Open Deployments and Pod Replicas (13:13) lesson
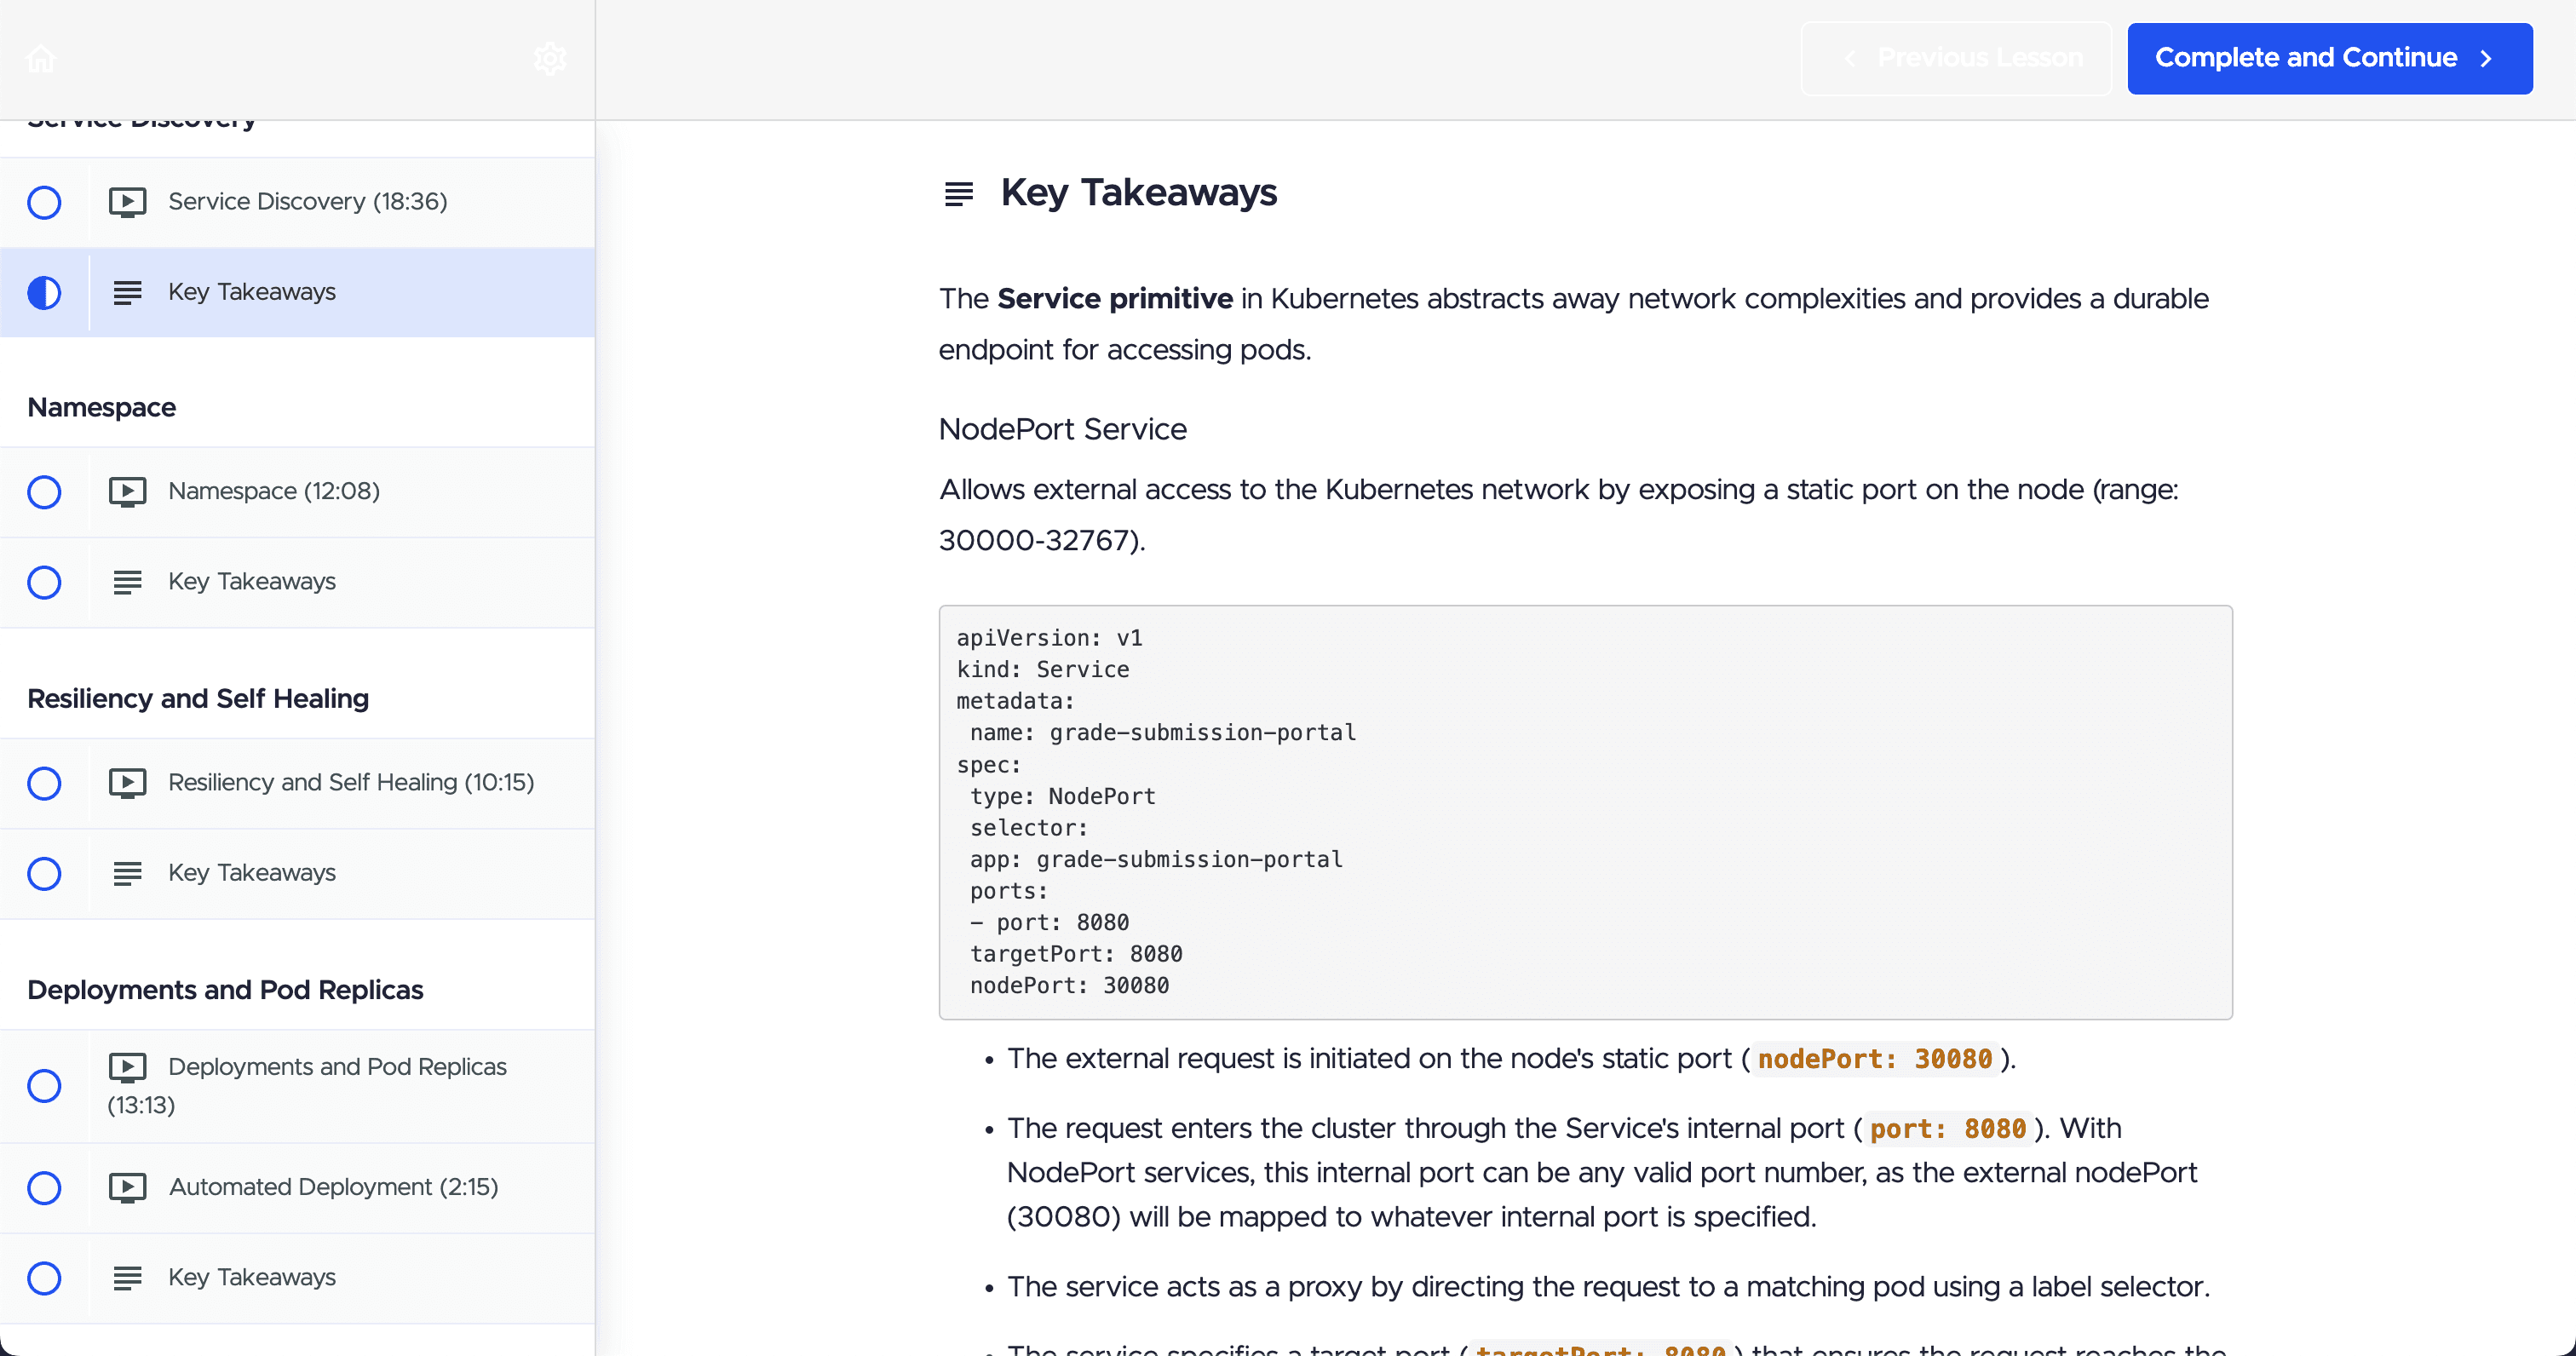Viewport: 2576px width, 1356px height. (297, 1086)
